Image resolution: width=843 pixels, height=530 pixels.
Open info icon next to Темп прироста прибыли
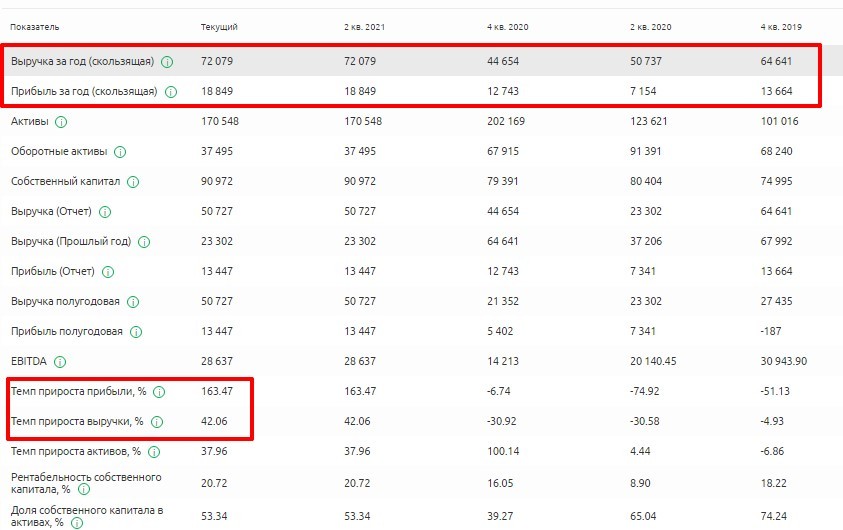158,391
